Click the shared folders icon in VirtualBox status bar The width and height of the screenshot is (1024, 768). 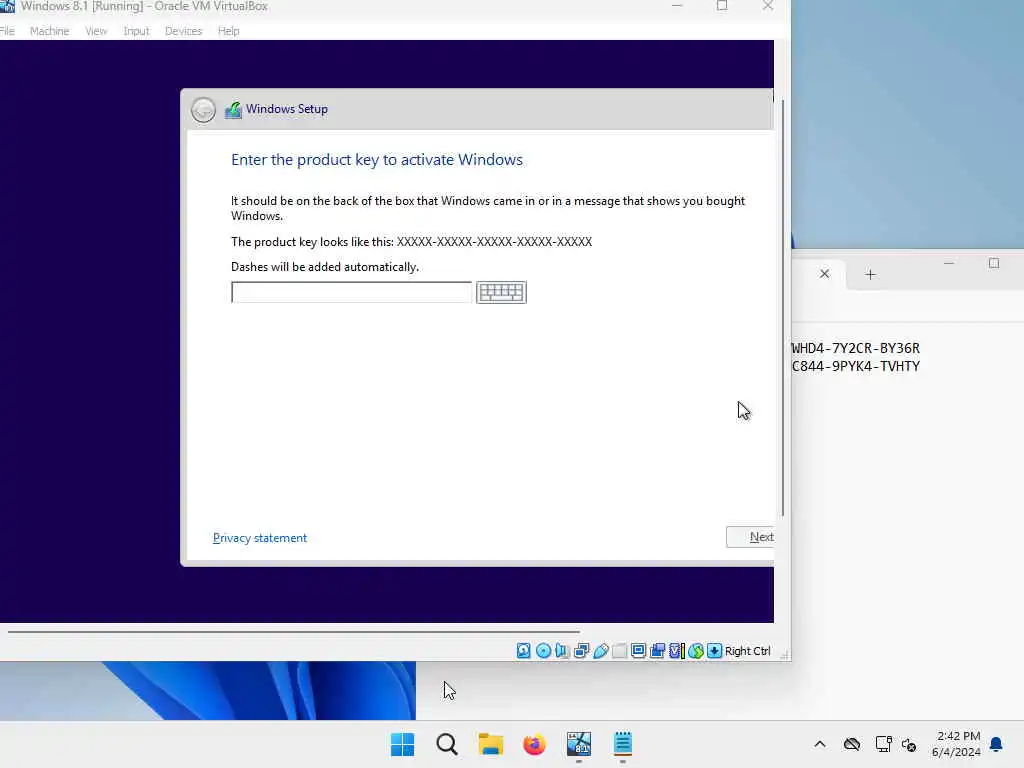(x=619, y=650)
